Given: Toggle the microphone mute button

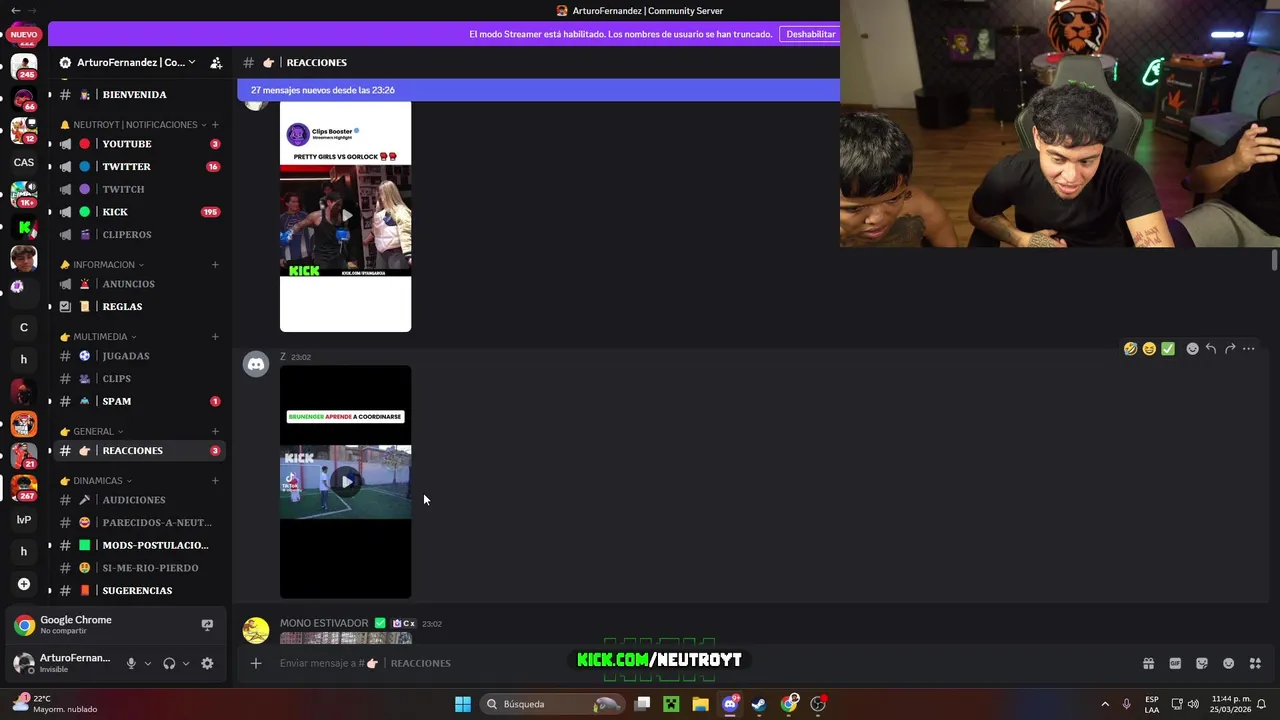Looking at the screenshot, I should pyautogui.click(x=131, y=663).
